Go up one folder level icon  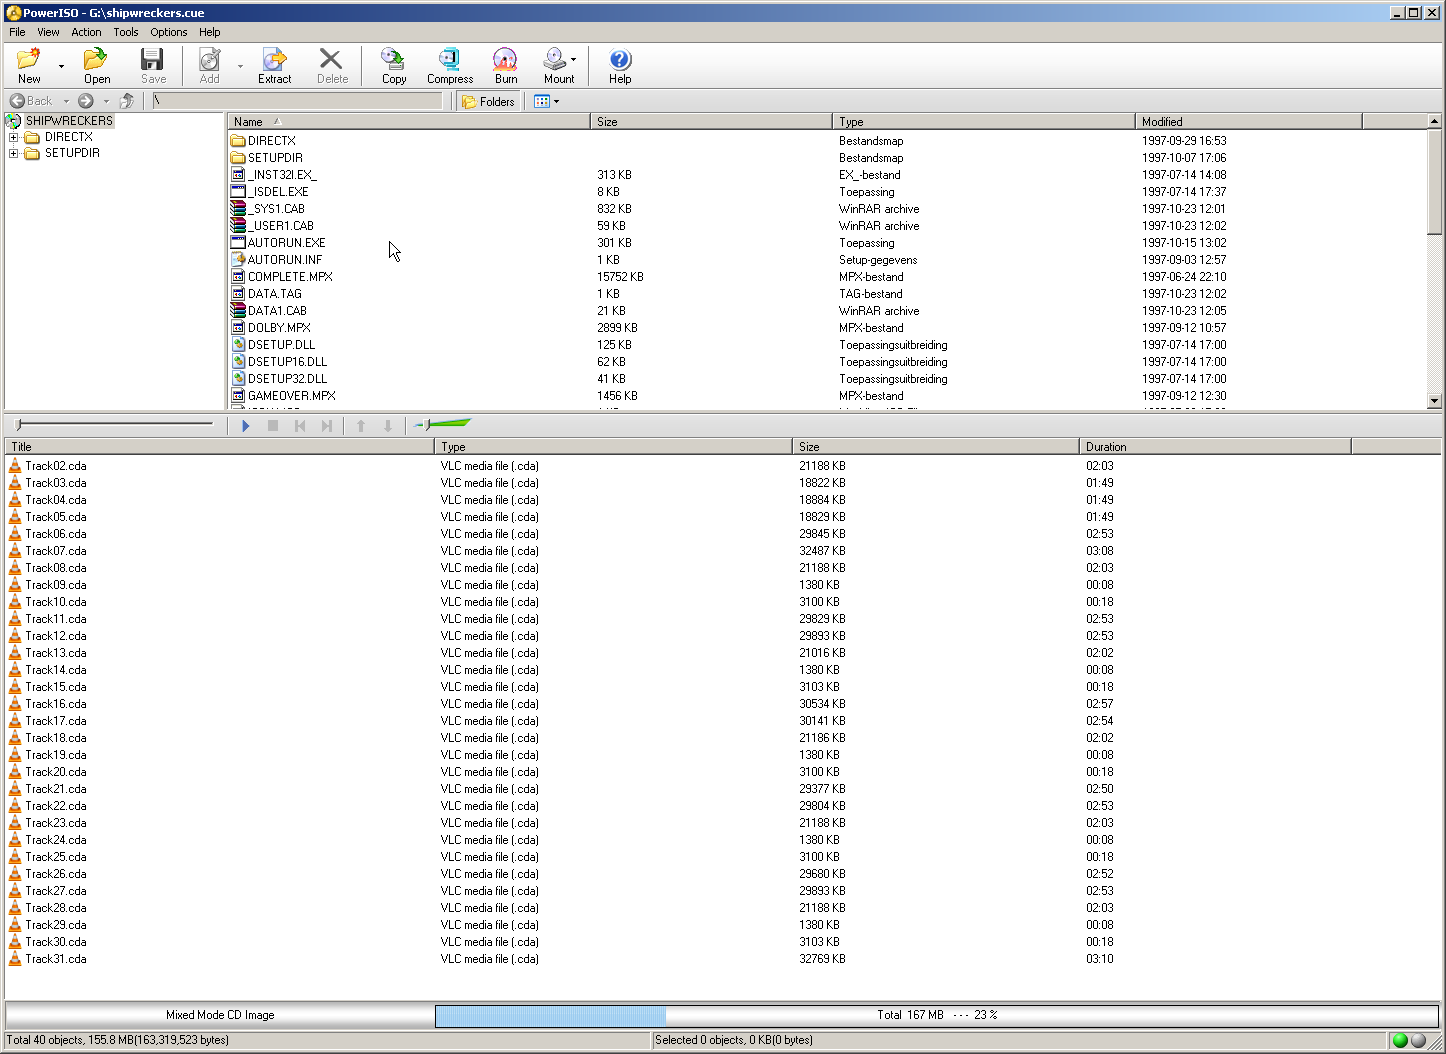pos(127,101)
